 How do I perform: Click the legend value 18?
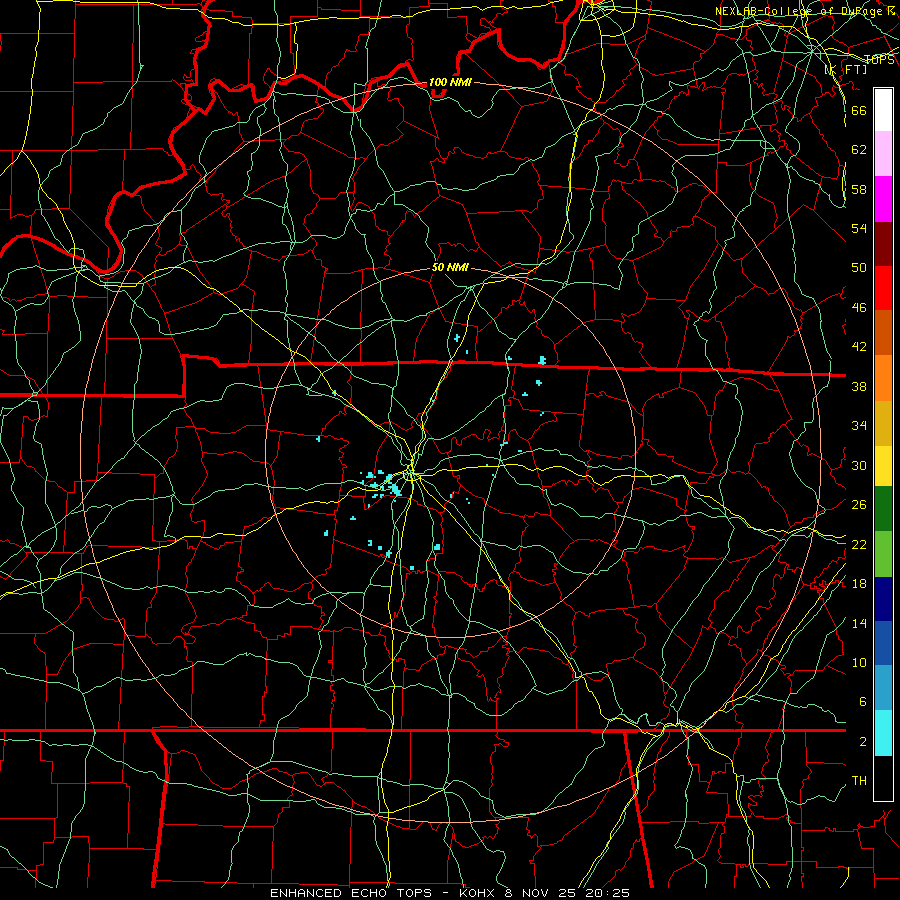(859, 583)
